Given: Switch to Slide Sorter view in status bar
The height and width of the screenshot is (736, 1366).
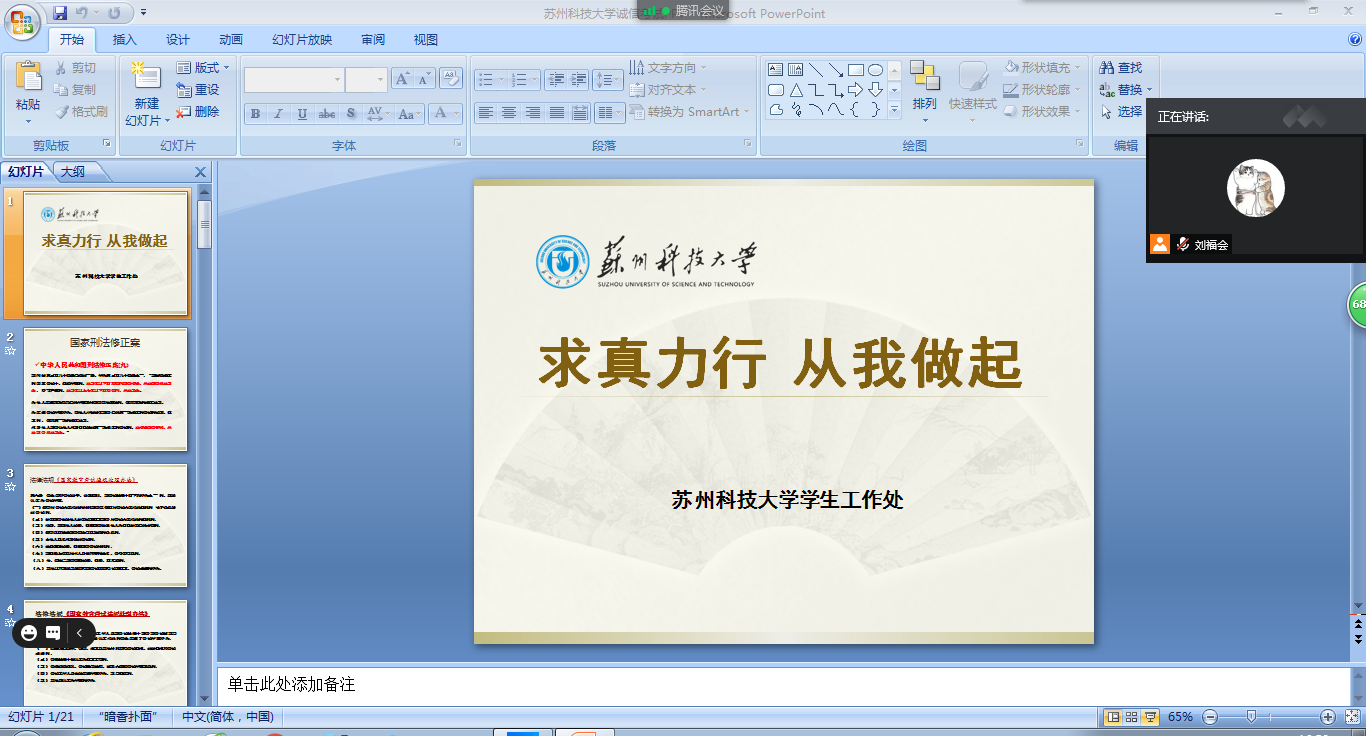Looking at the screenshot, I should (1131, 717).
